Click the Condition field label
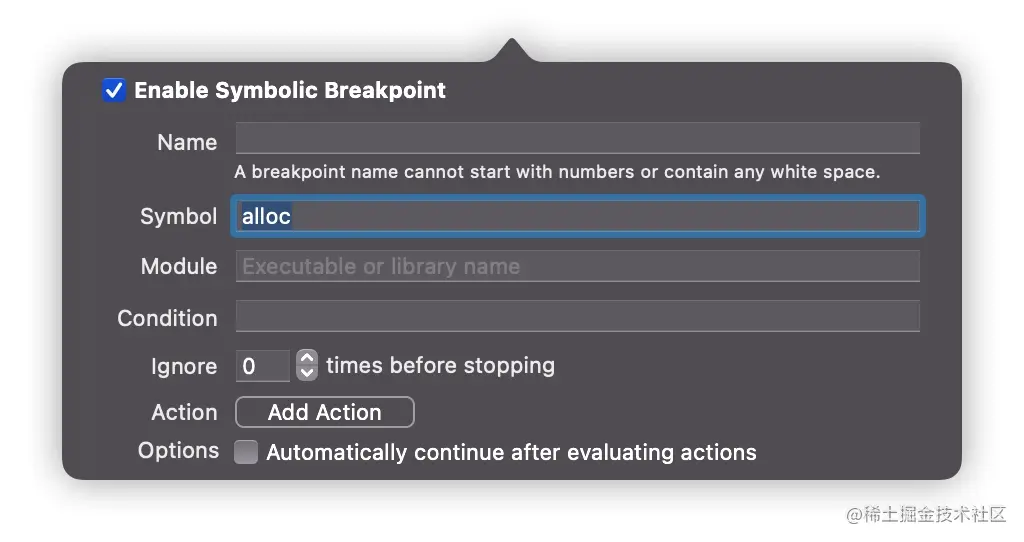The width and height of the screenshot is (1024, 542). click(x=167, y=318)
